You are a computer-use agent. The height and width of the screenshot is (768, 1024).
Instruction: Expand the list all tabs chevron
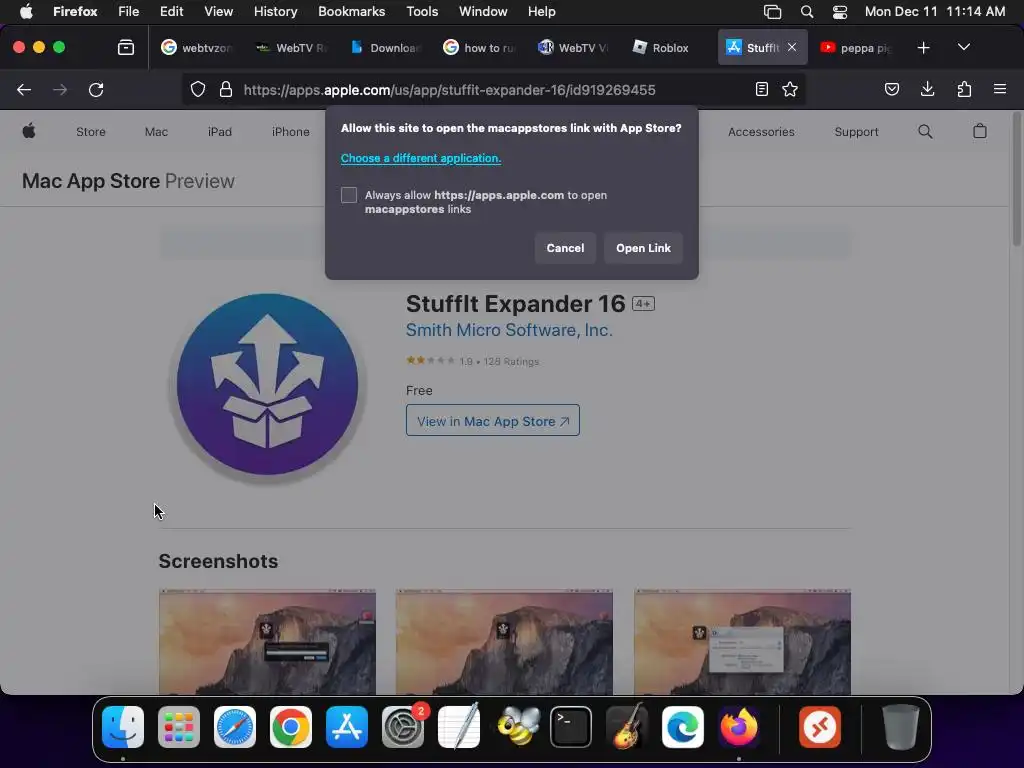[964, 48]
